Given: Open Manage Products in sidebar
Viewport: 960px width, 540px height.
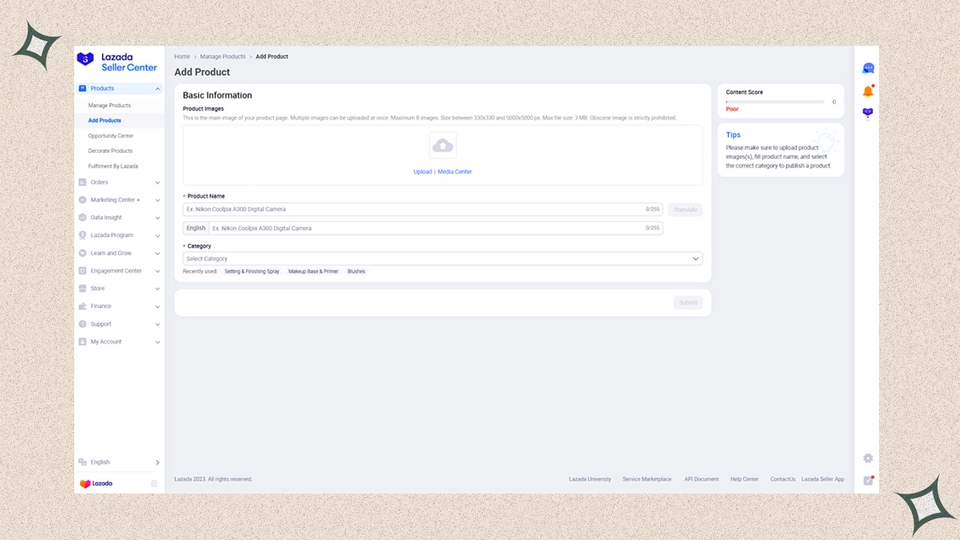Looking at the screenshot, I should [109, 105].
